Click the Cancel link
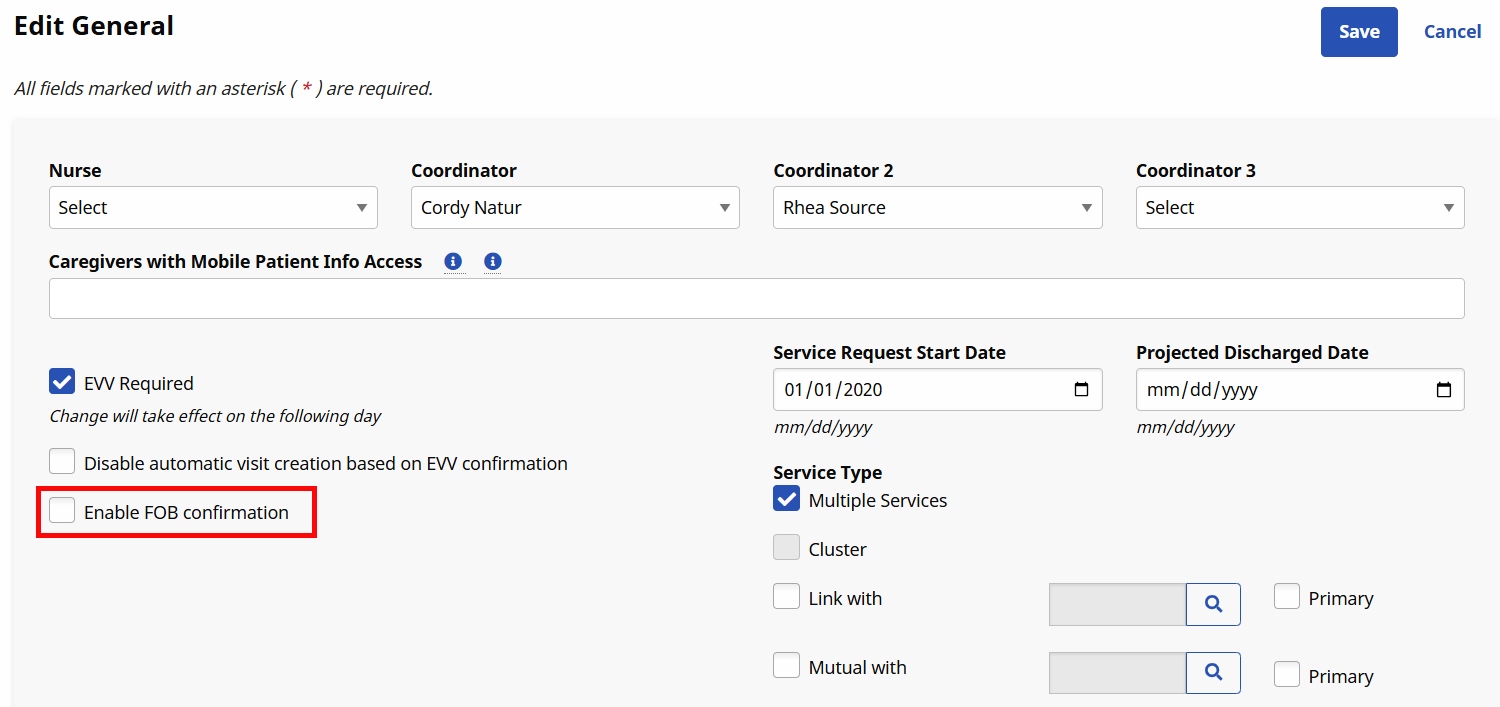Image resolution: width=1500 pixels, height=707 pixels. [x=1452, y=31]
